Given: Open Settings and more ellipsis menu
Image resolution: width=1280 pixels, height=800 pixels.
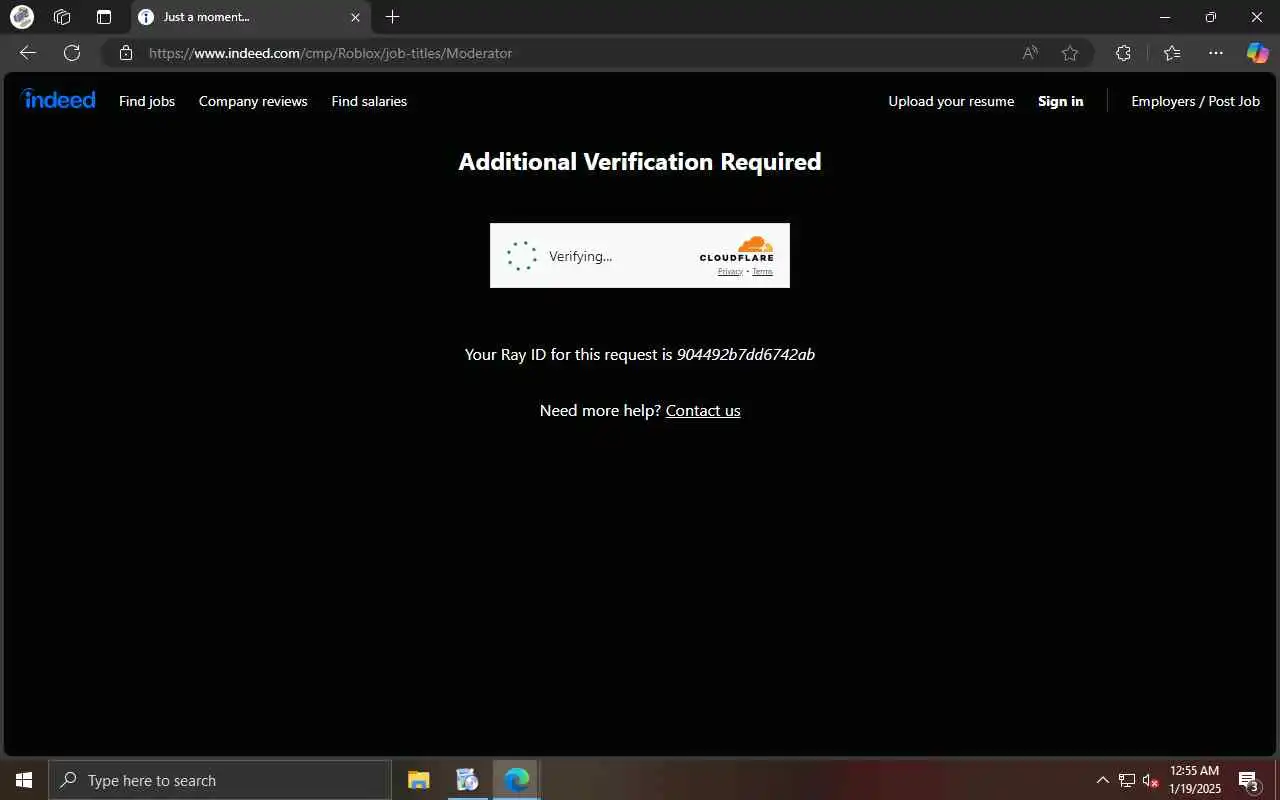Looking at the screenshot, I should [1216, 53].
